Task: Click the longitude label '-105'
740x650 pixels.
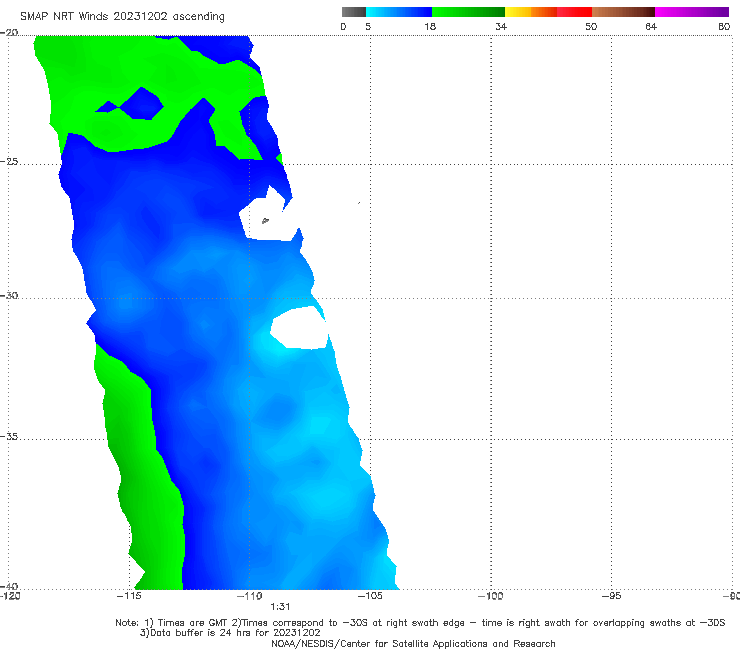Action: tap(370, 596)
